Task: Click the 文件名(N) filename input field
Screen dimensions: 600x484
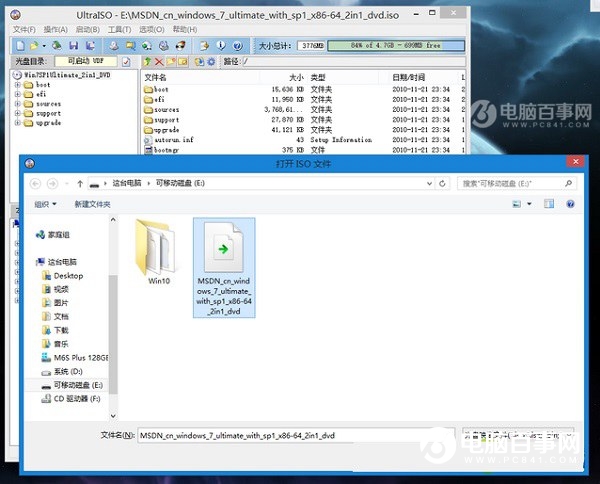Action: coord(297,435)
